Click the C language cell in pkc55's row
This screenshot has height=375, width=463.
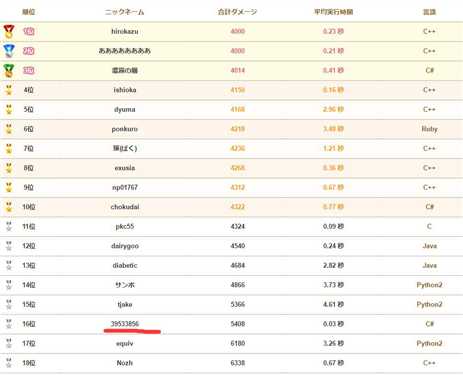(x=429, y=226)
